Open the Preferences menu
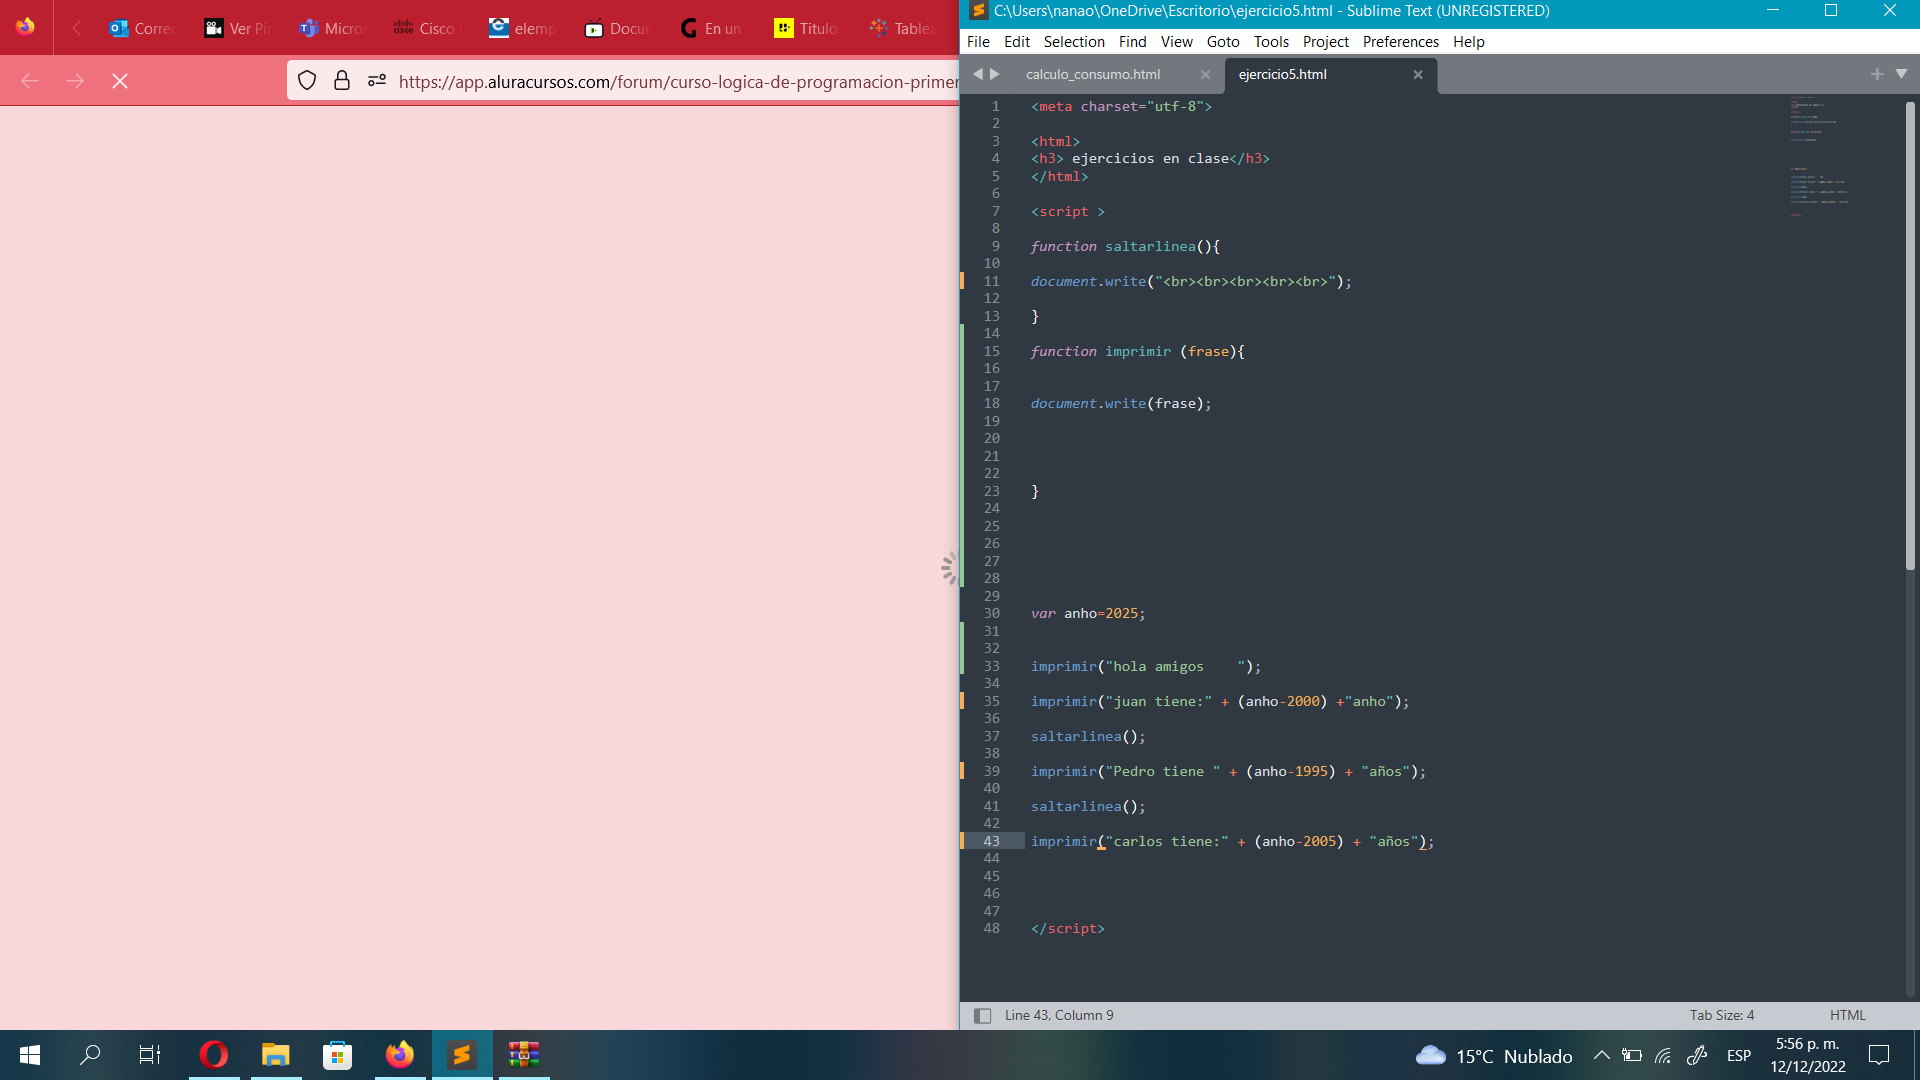The width and height of the screenshot is (1920, 1080). [x=1400, y=42]
